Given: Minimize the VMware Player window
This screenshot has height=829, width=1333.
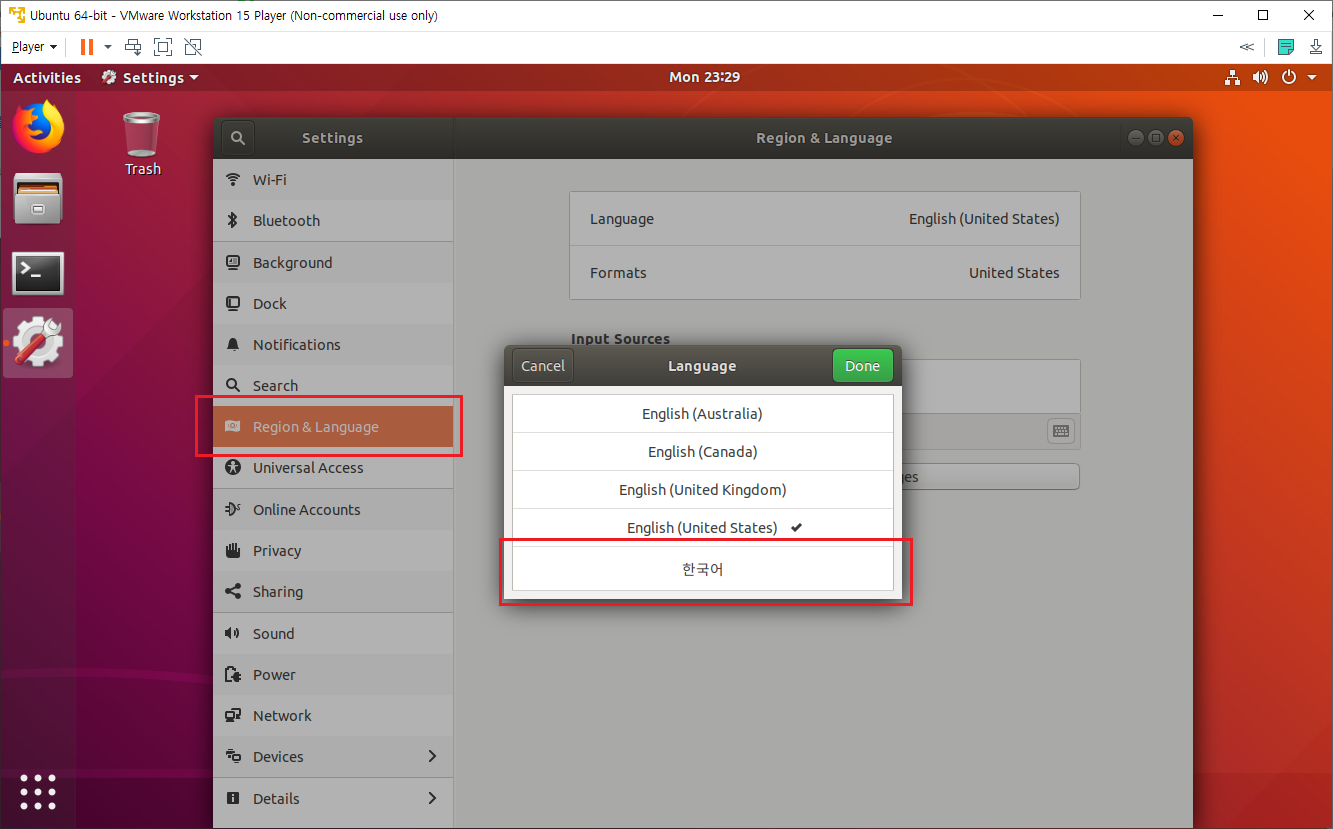Looking at the screenshot, I should [1218, 15].
